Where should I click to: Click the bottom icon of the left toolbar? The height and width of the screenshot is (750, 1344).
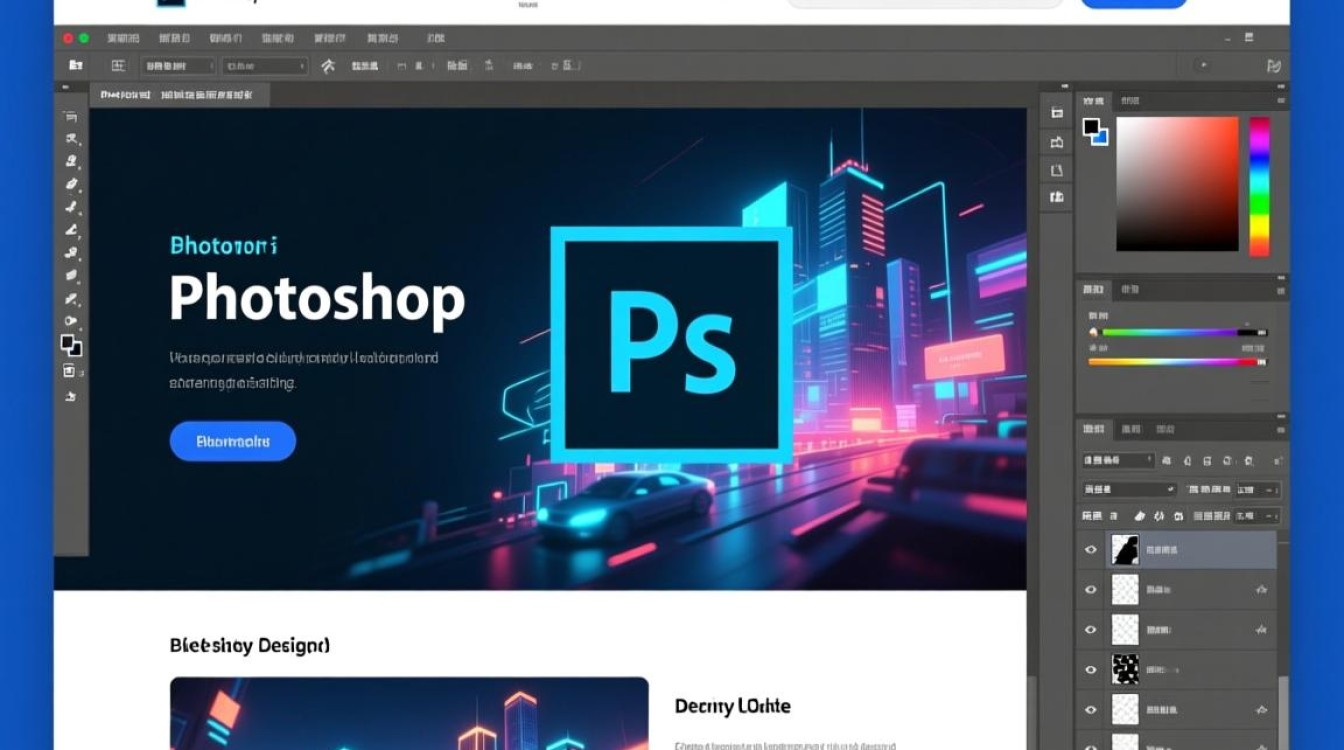[71, 396]
